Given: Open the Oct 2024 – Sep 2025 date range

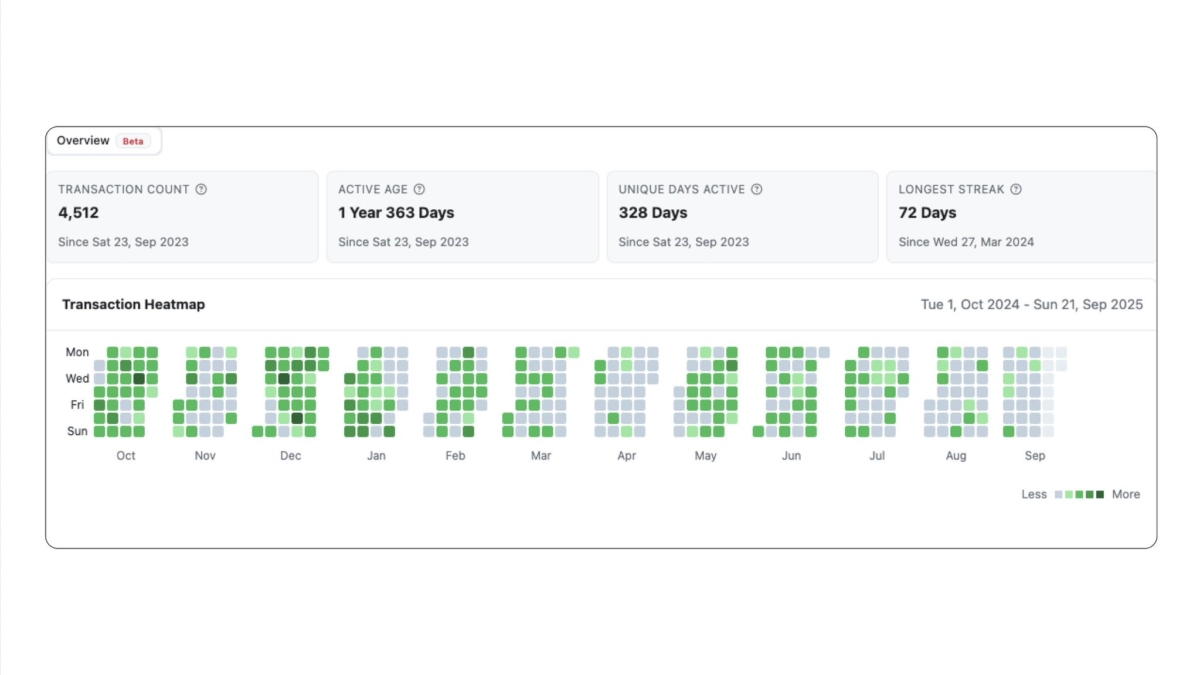Looking at the screenshot, I should point(1029,304).
